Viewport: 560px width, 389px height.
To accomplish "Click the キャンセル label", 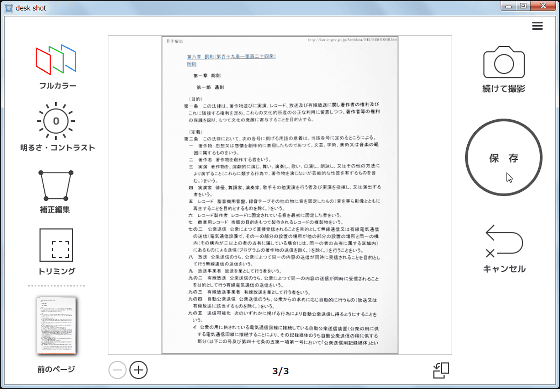I will (x=504, y=269).
